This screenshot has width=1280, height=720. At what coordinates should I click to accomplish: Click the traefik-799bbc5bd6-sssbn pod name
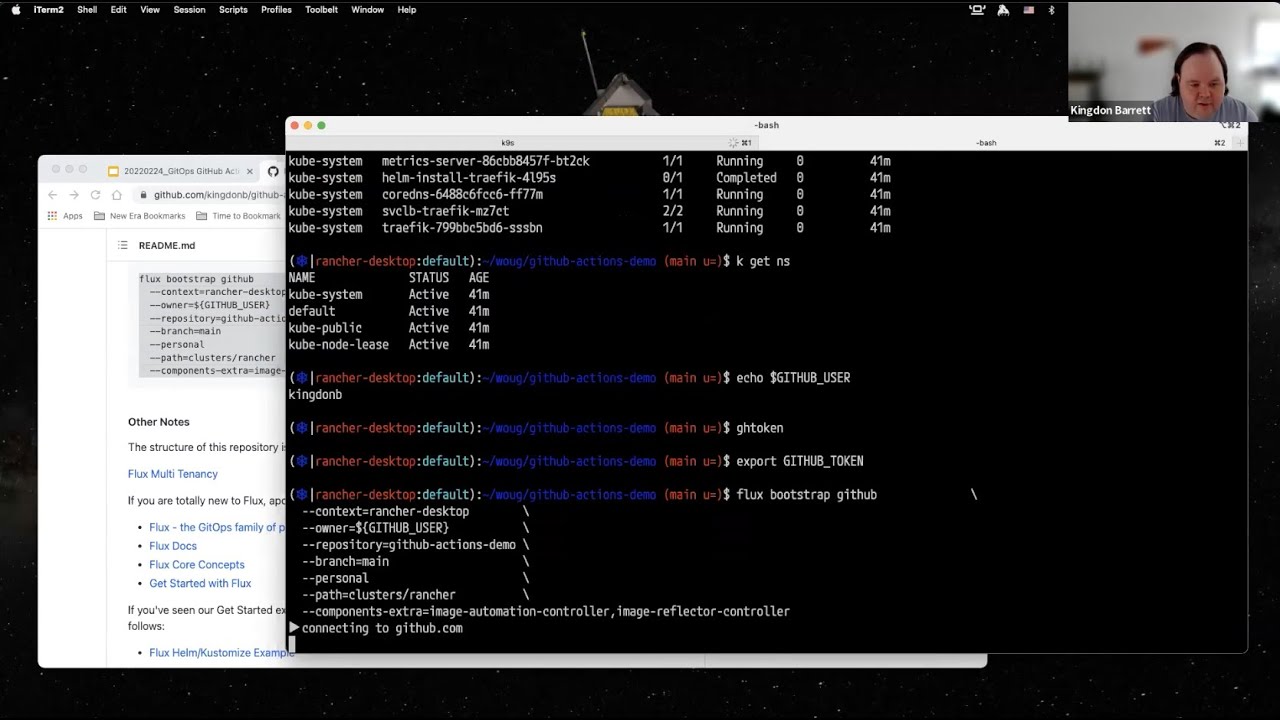click(462, 228)
